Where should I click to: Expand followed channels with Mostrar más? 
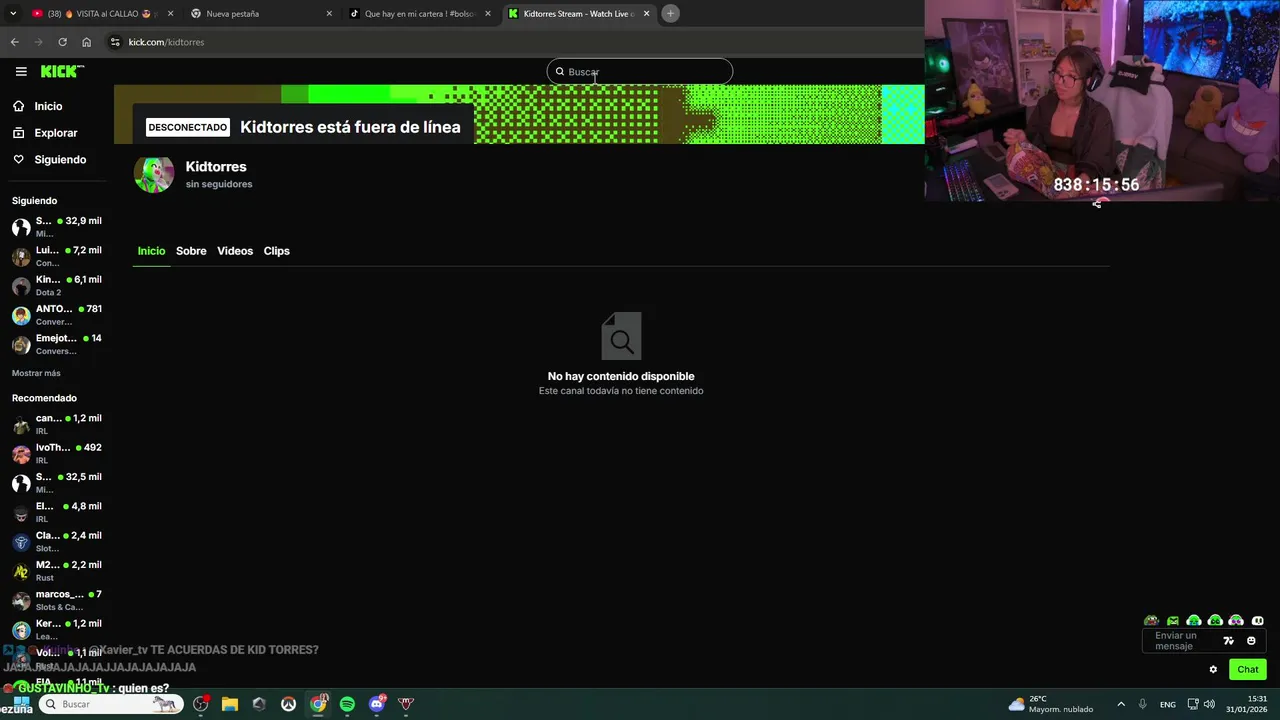36,373
